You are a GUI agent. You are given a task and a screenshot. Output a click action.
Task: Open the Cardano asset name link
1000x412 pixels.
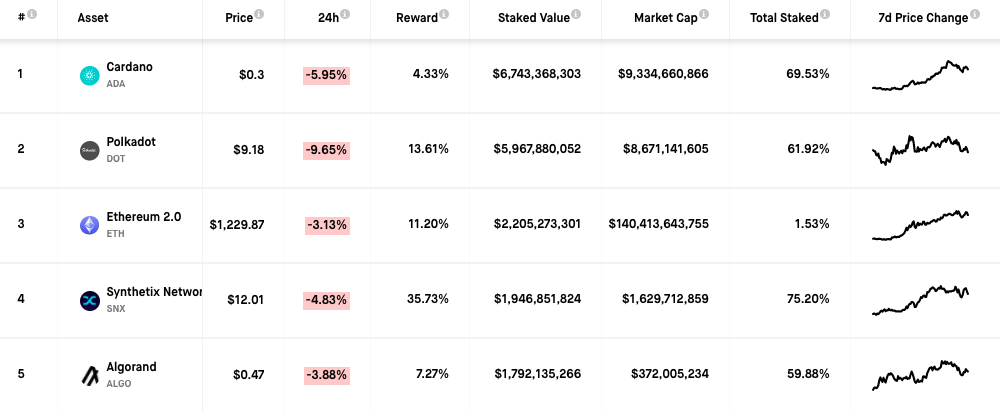(x=129, y=67)
